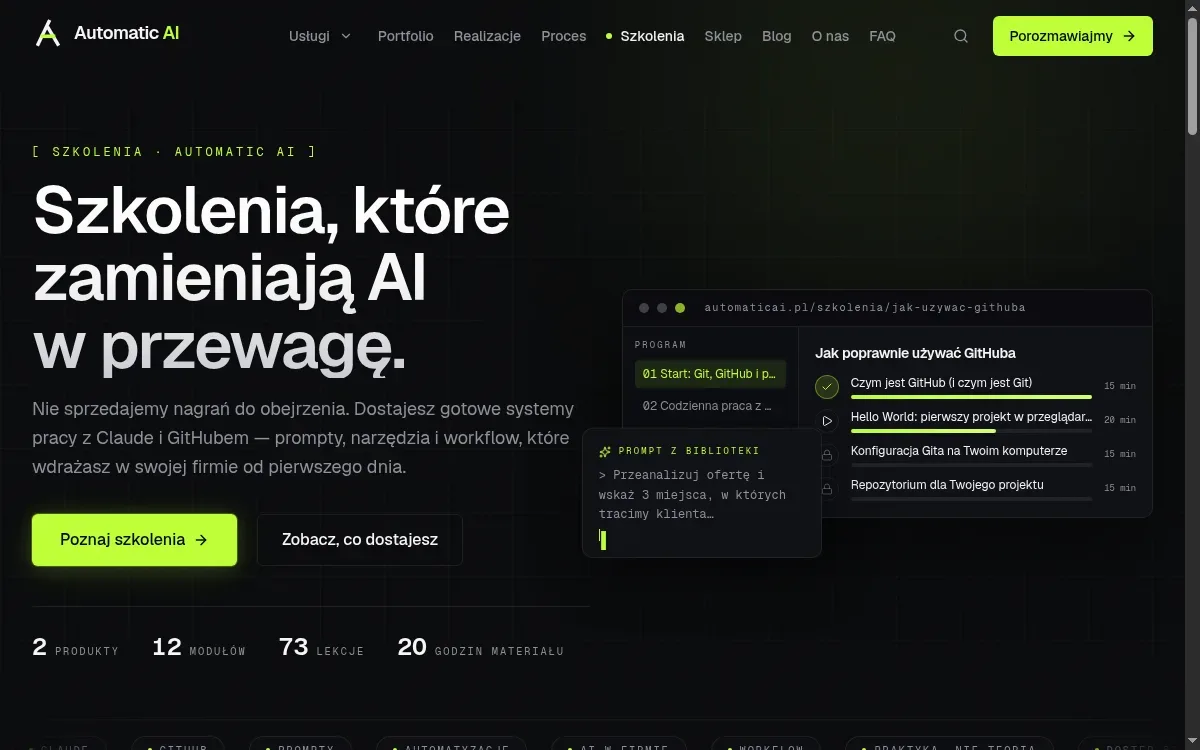Click the Automatic AI logo
Screen dimensions: 1200x750
click(x=107, y=33)
